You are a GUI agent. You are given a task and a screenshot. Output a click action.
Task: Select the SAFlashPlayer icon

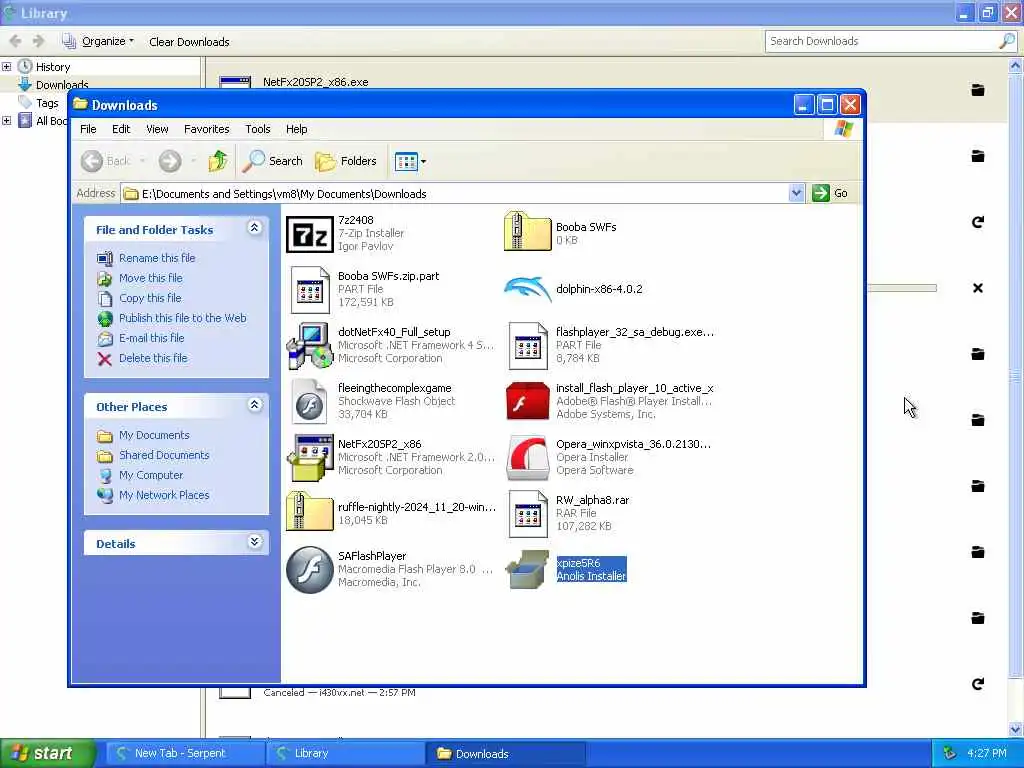(310, 569)
